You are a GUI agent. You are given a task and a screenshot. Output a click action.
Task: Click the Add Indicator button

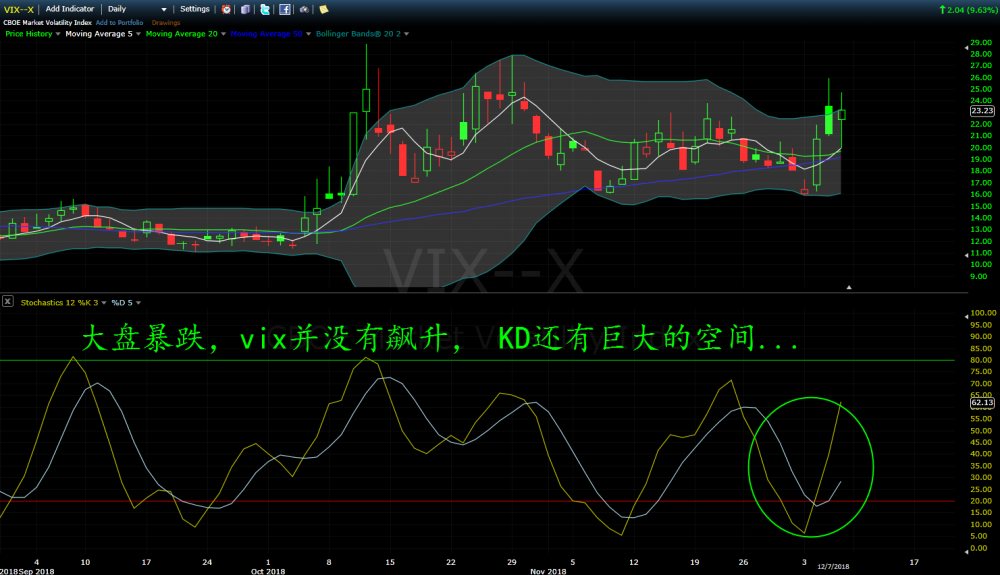pyautogui.click(x=70, y=9)
